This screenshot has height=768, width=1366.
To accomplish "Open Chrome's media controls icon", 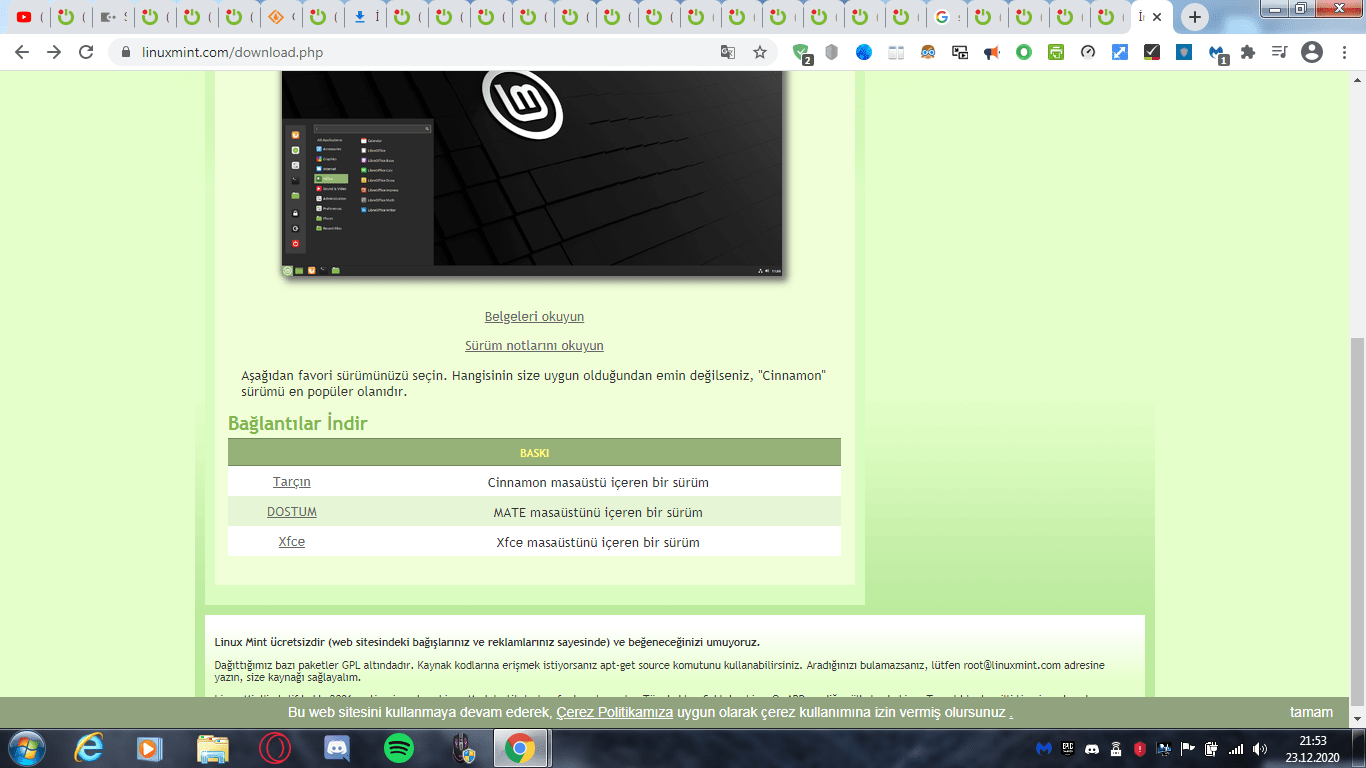I will point(1279,52).
